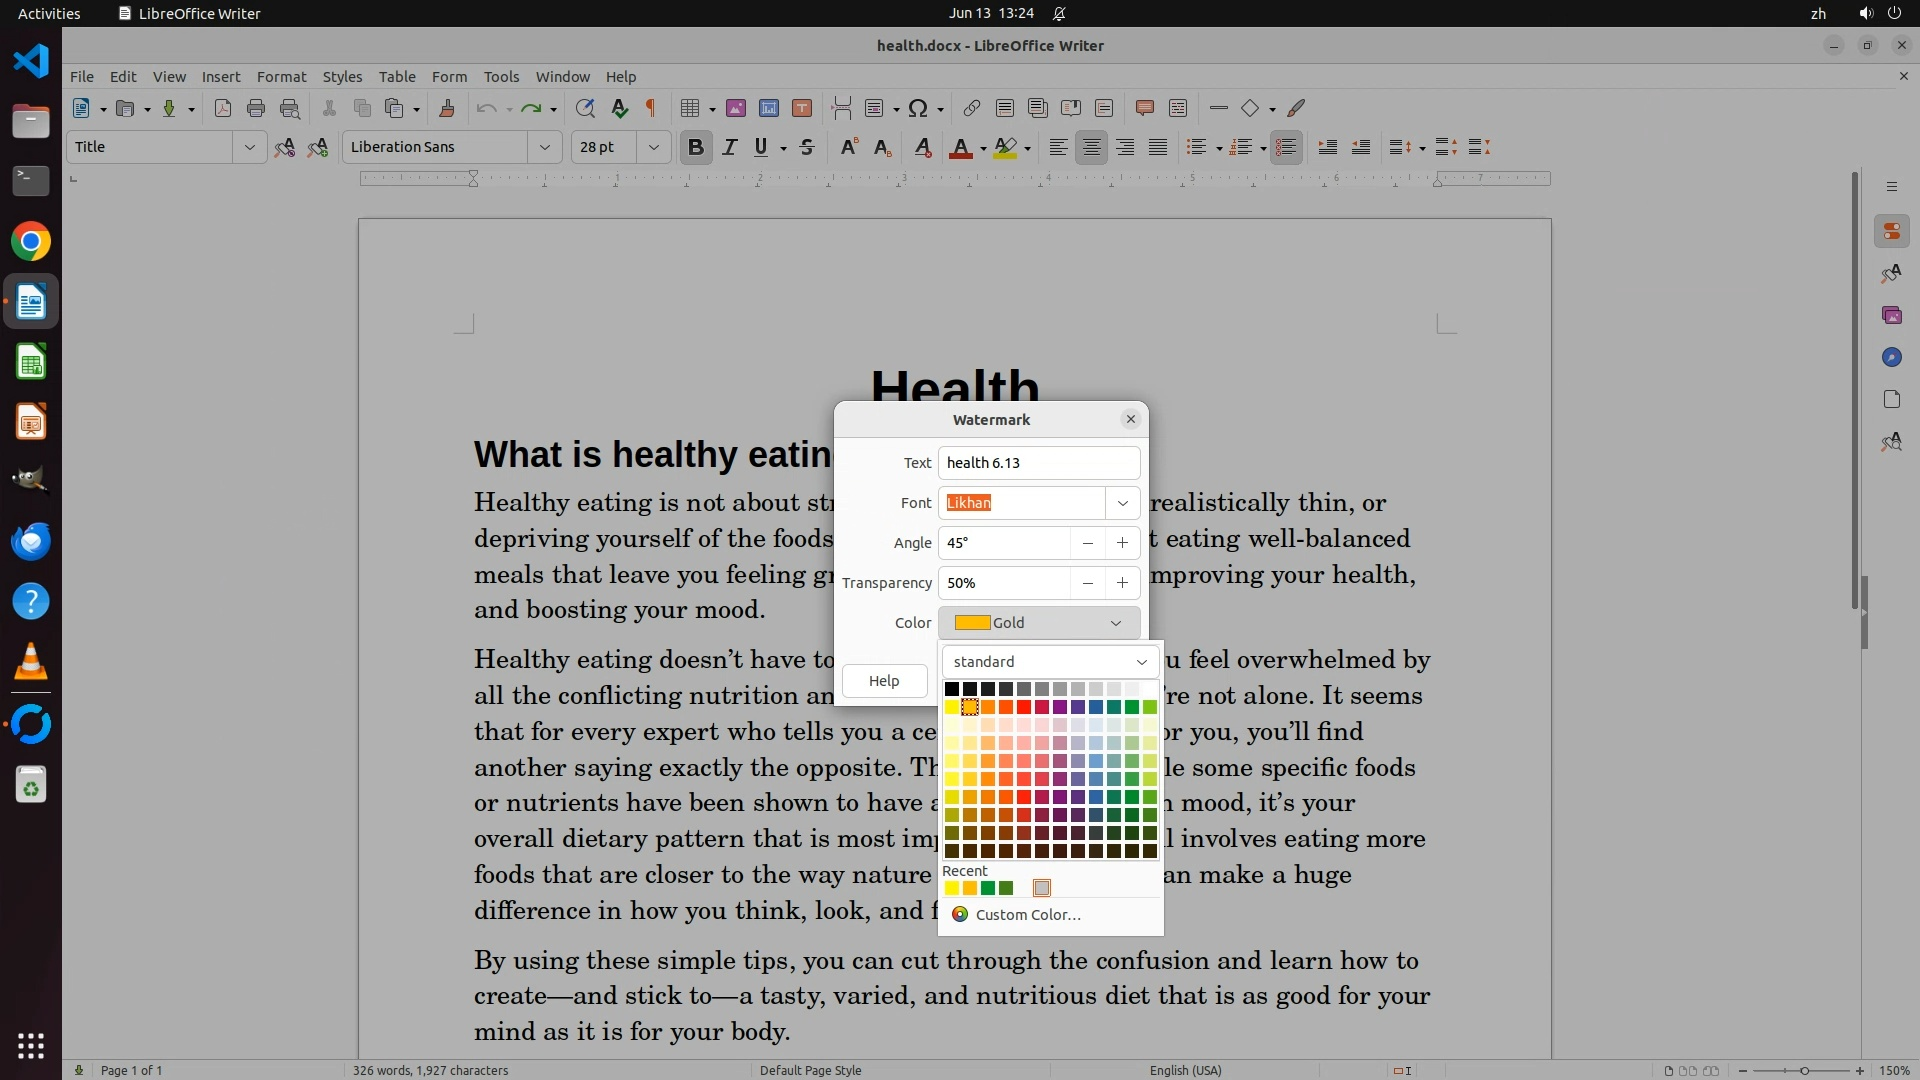Click the Clone Formatting paintbrush icon
The image size is (1920, 1080).
pos(447,109)
